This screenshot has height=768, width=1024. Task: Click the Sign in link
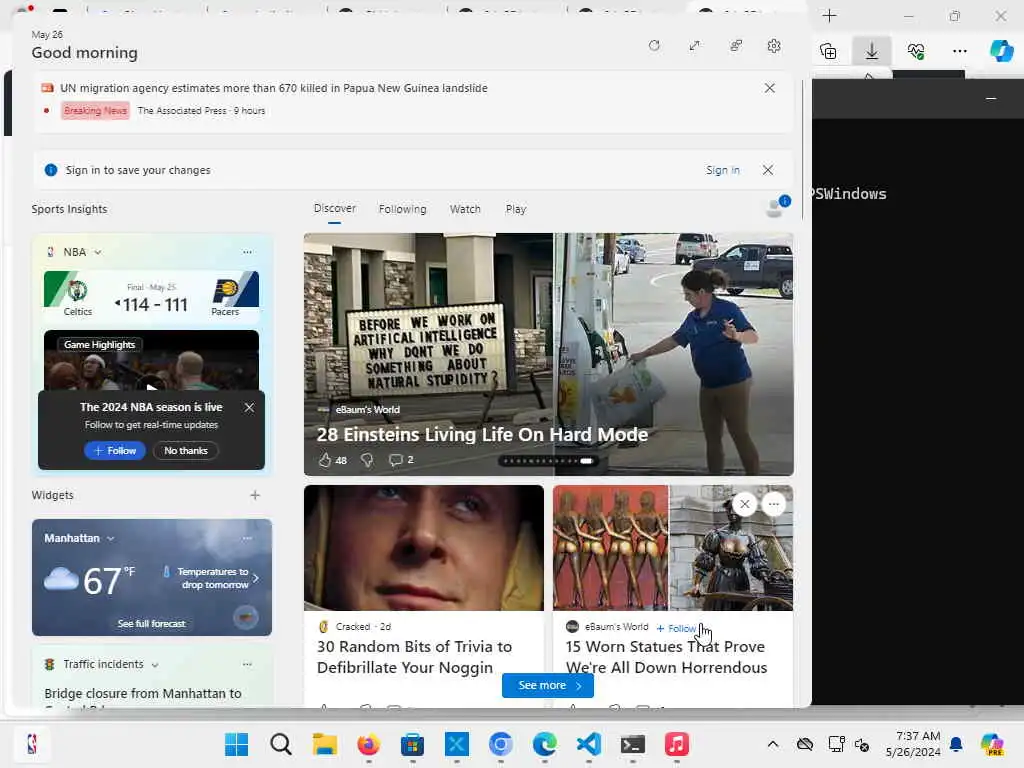722,170
